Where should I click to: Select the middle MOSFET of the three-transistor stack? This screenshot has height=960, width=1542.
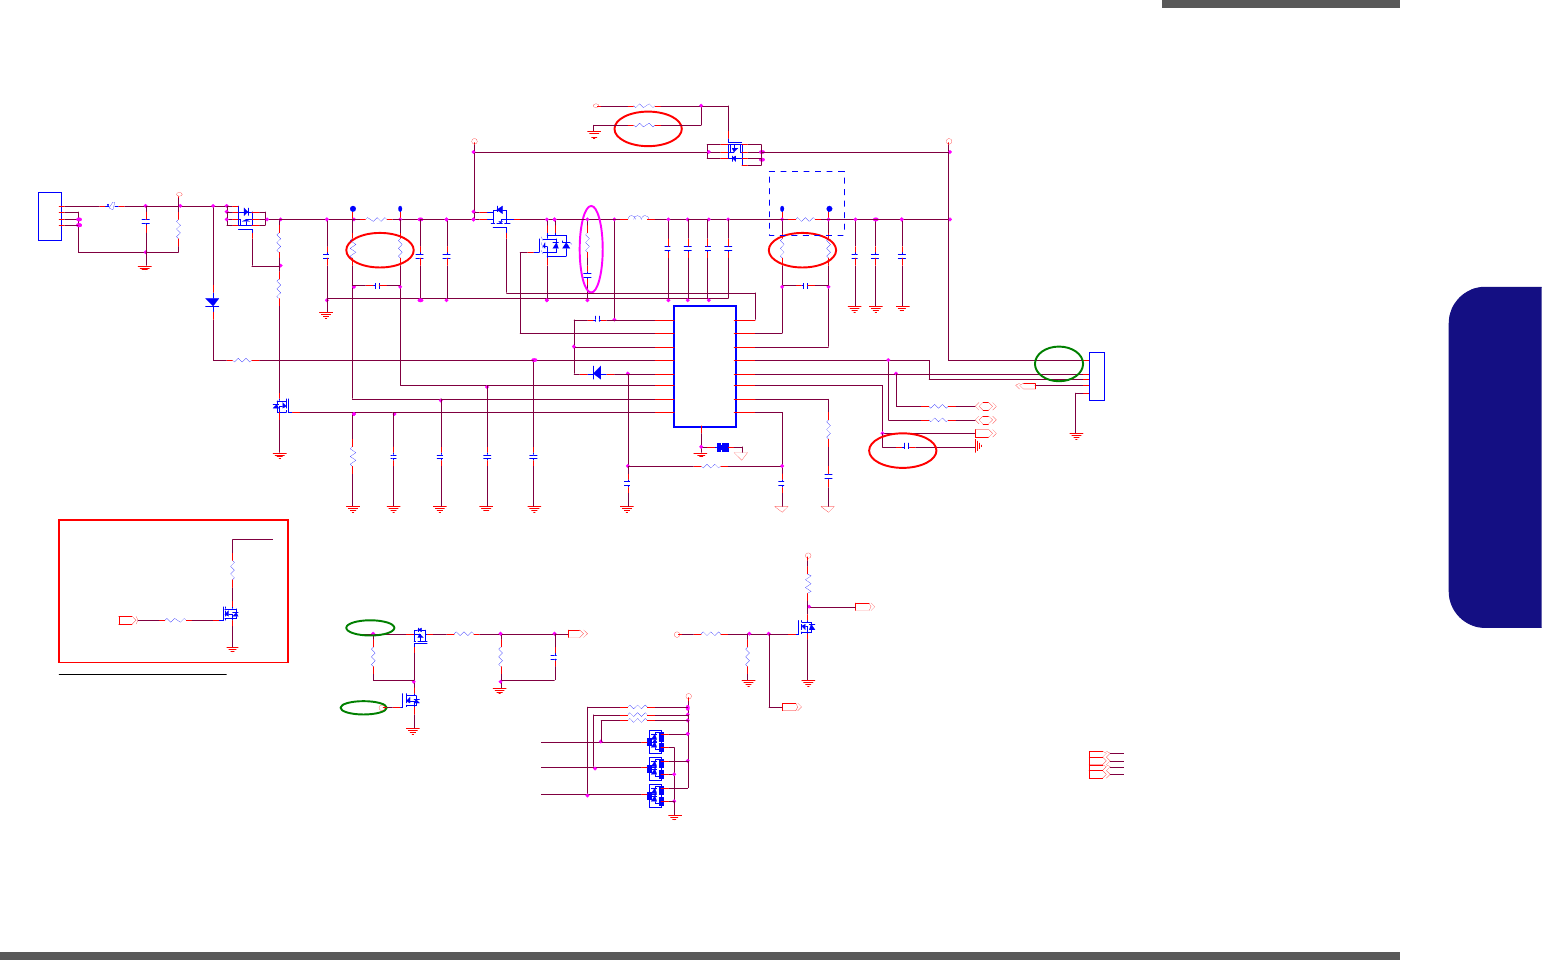click(656, 768)
